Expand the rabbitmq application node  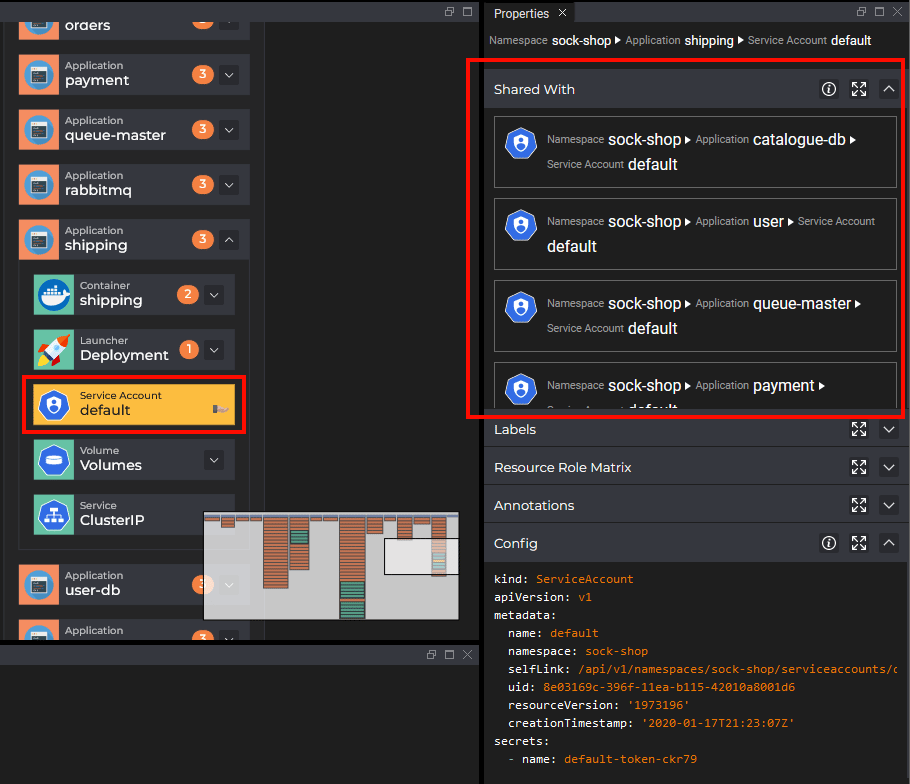[229, 185]
